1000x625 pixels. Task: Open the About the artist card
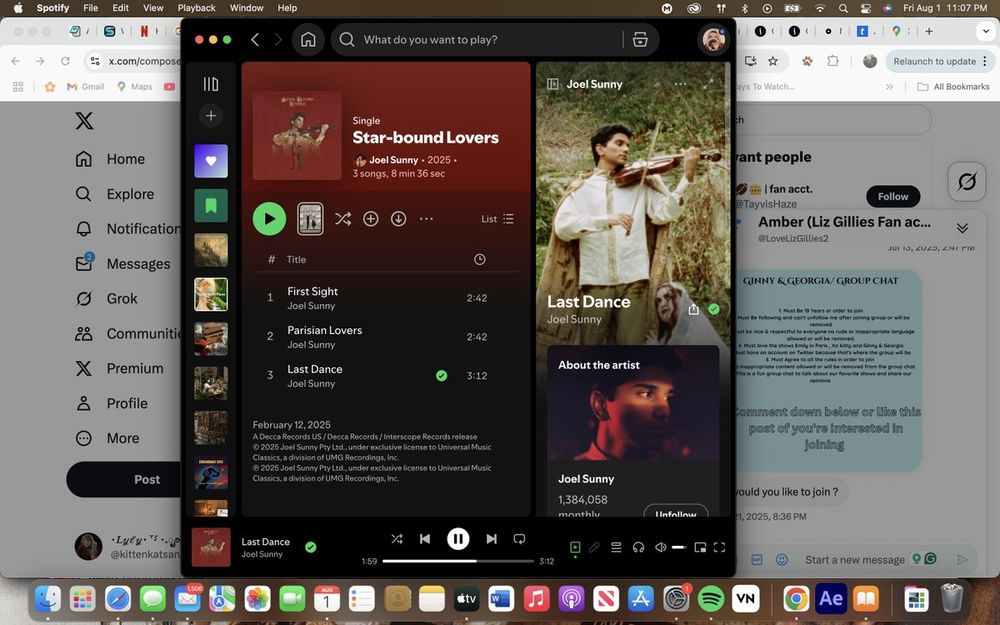pyautogui.click(x=633, y=431)
